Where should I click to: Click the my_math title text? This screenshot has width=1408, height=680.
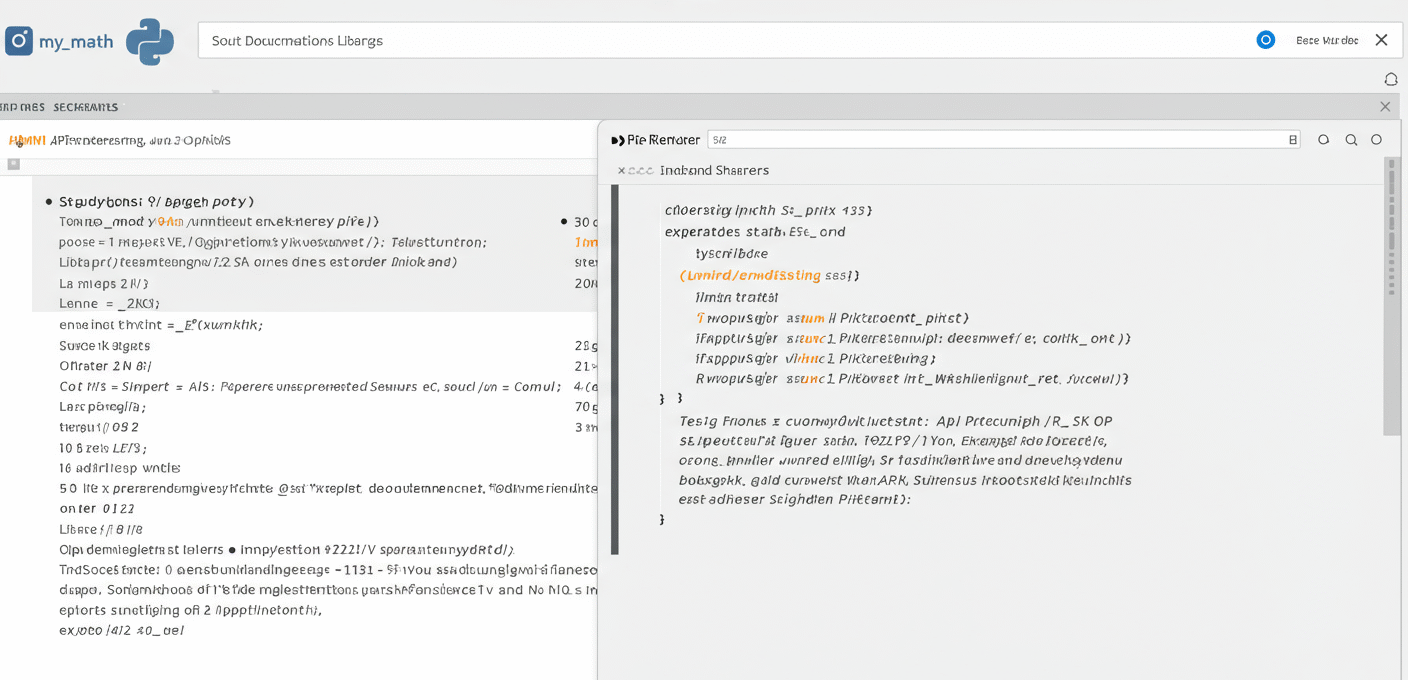(76, 42)
